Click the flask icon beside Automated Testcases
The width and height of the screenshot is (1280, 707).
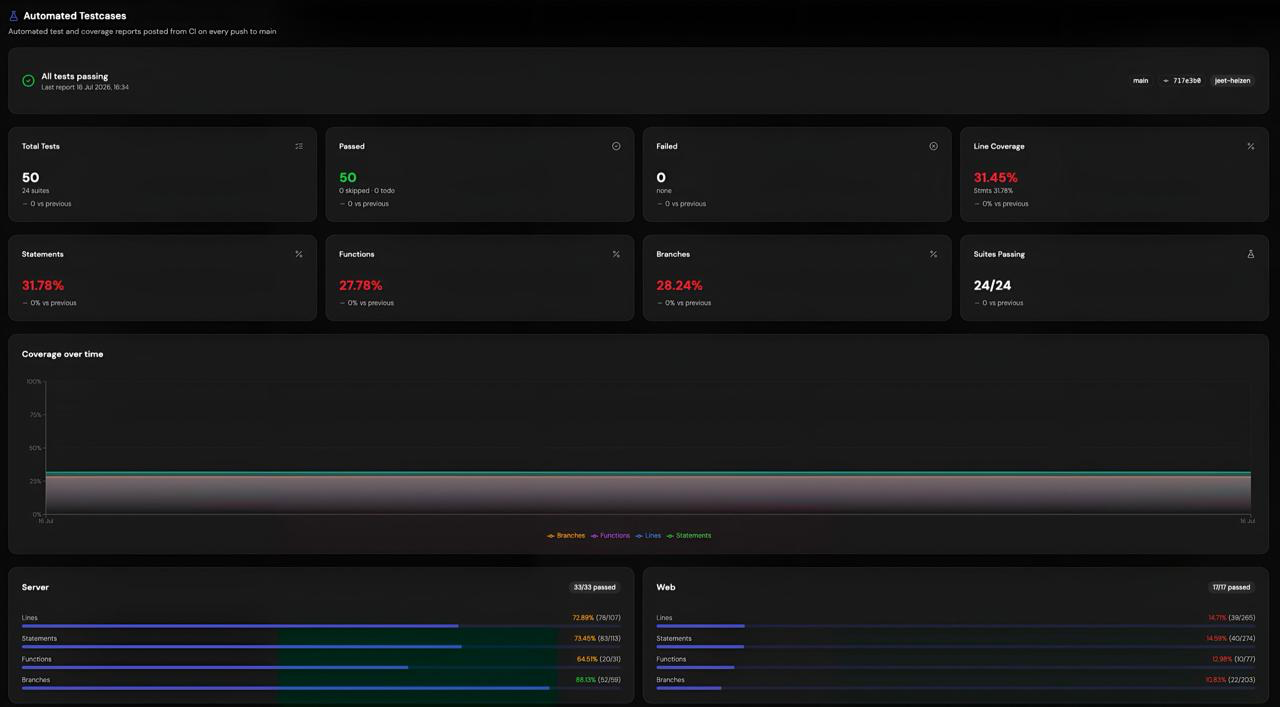[14, 16]
